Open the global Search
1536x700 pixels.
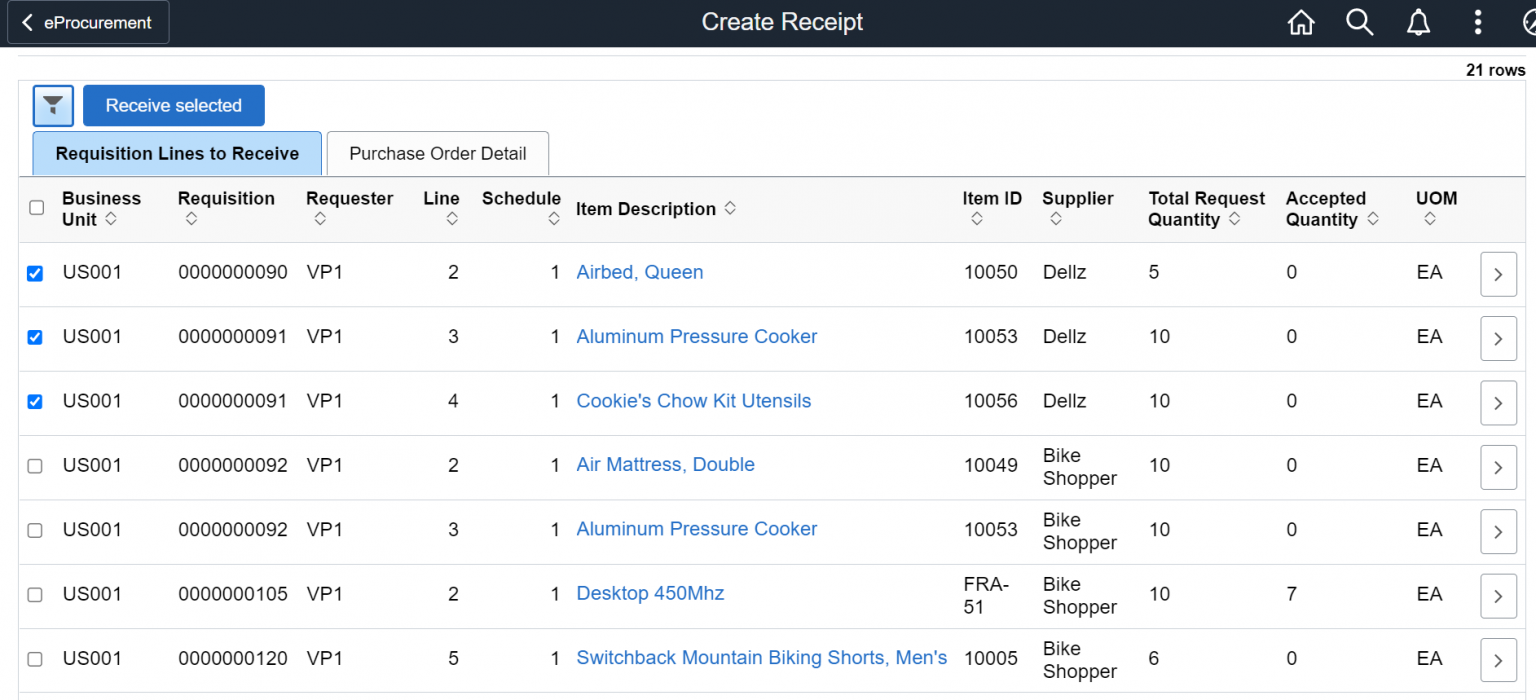click(1359, 21)
